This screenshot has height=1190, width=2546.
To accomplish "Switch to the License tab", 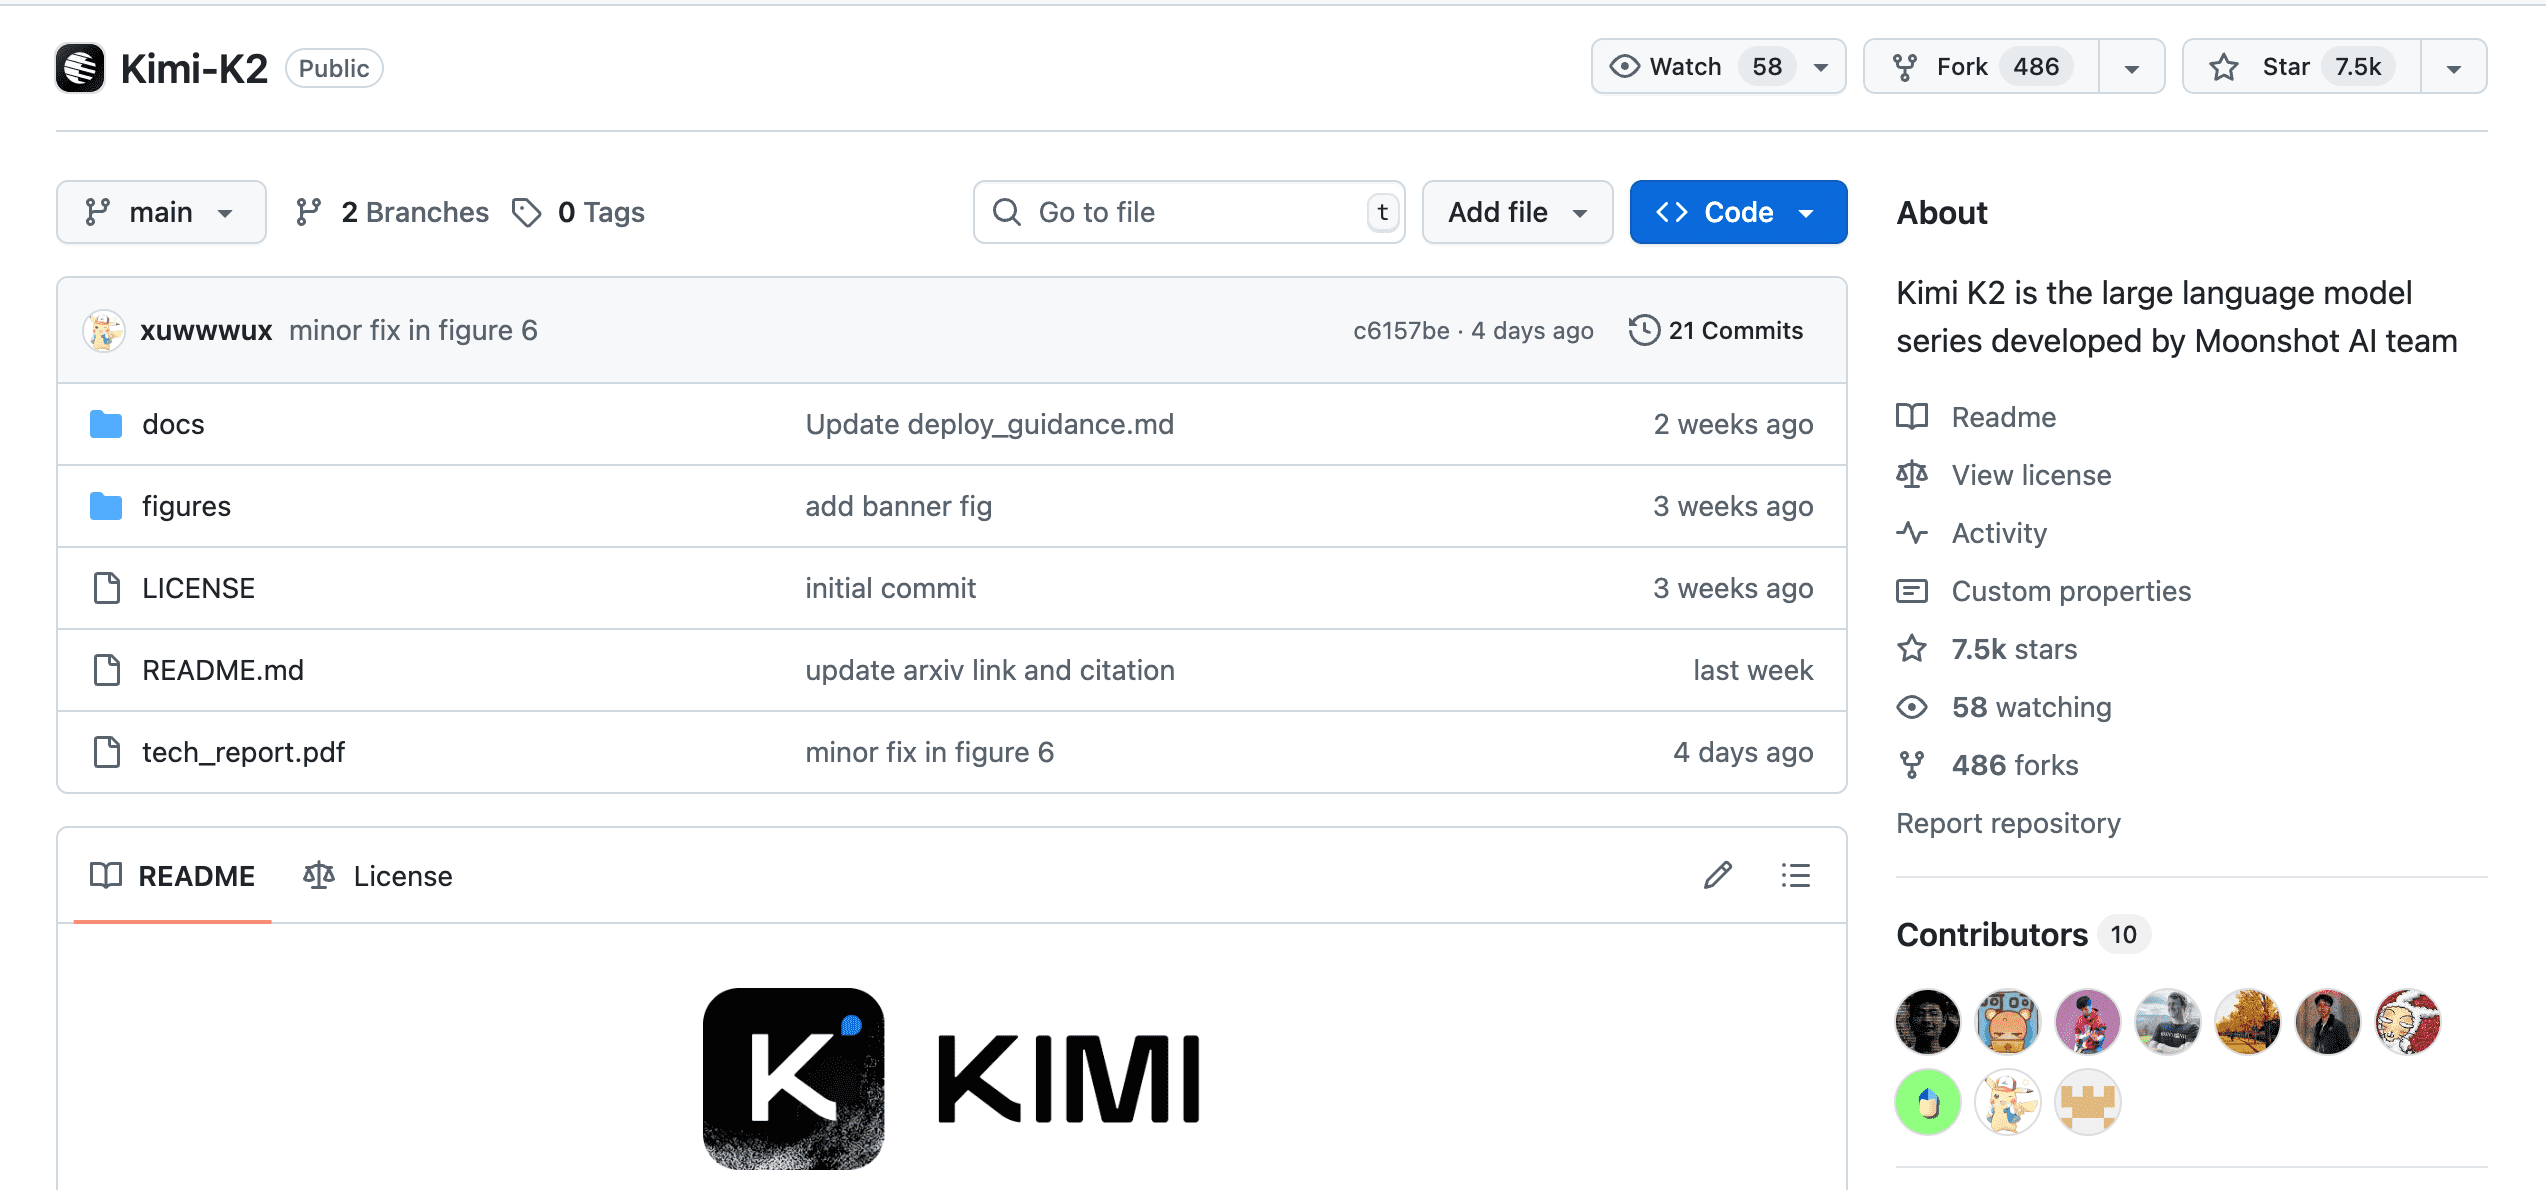I will click(378, 876).
